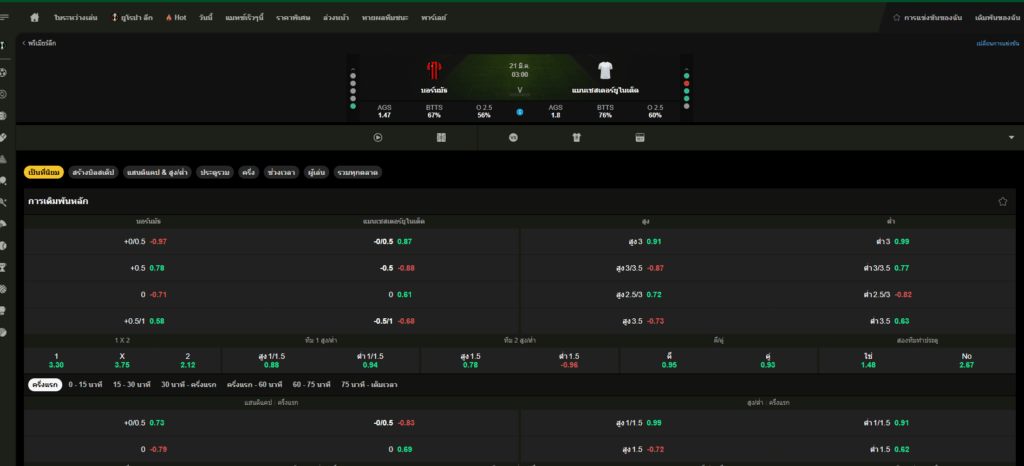Open the pitch layout icon

(x=441, y=138)
